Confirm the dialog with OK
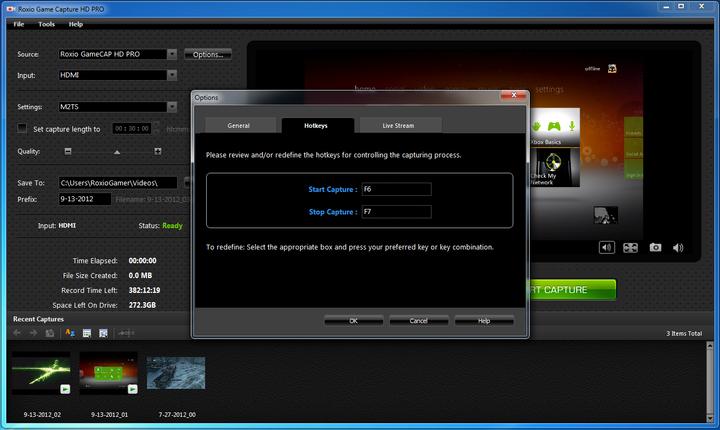Screen dimensions: 720x430 [354, 321]
